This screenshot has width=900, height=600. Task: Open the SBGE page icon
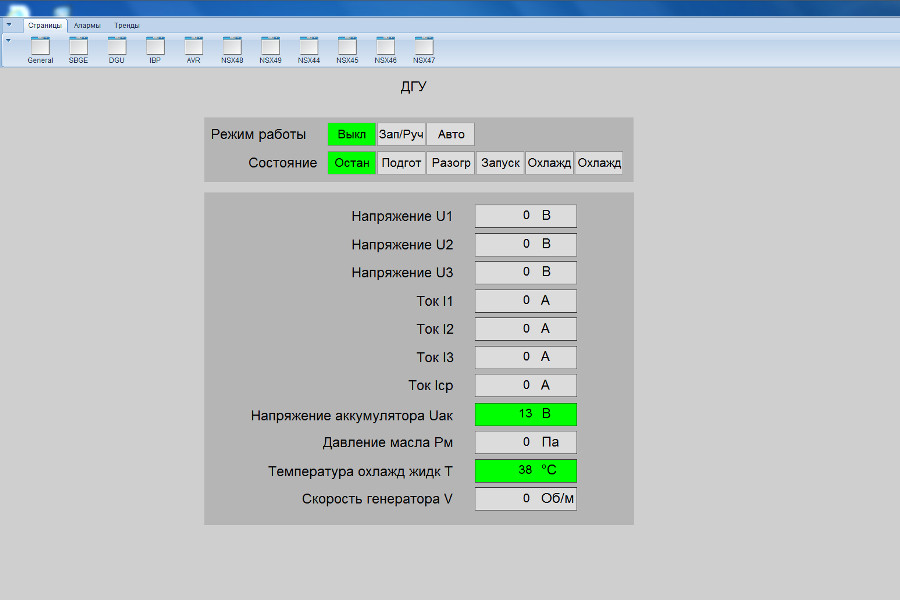click(x=79, y=50)
